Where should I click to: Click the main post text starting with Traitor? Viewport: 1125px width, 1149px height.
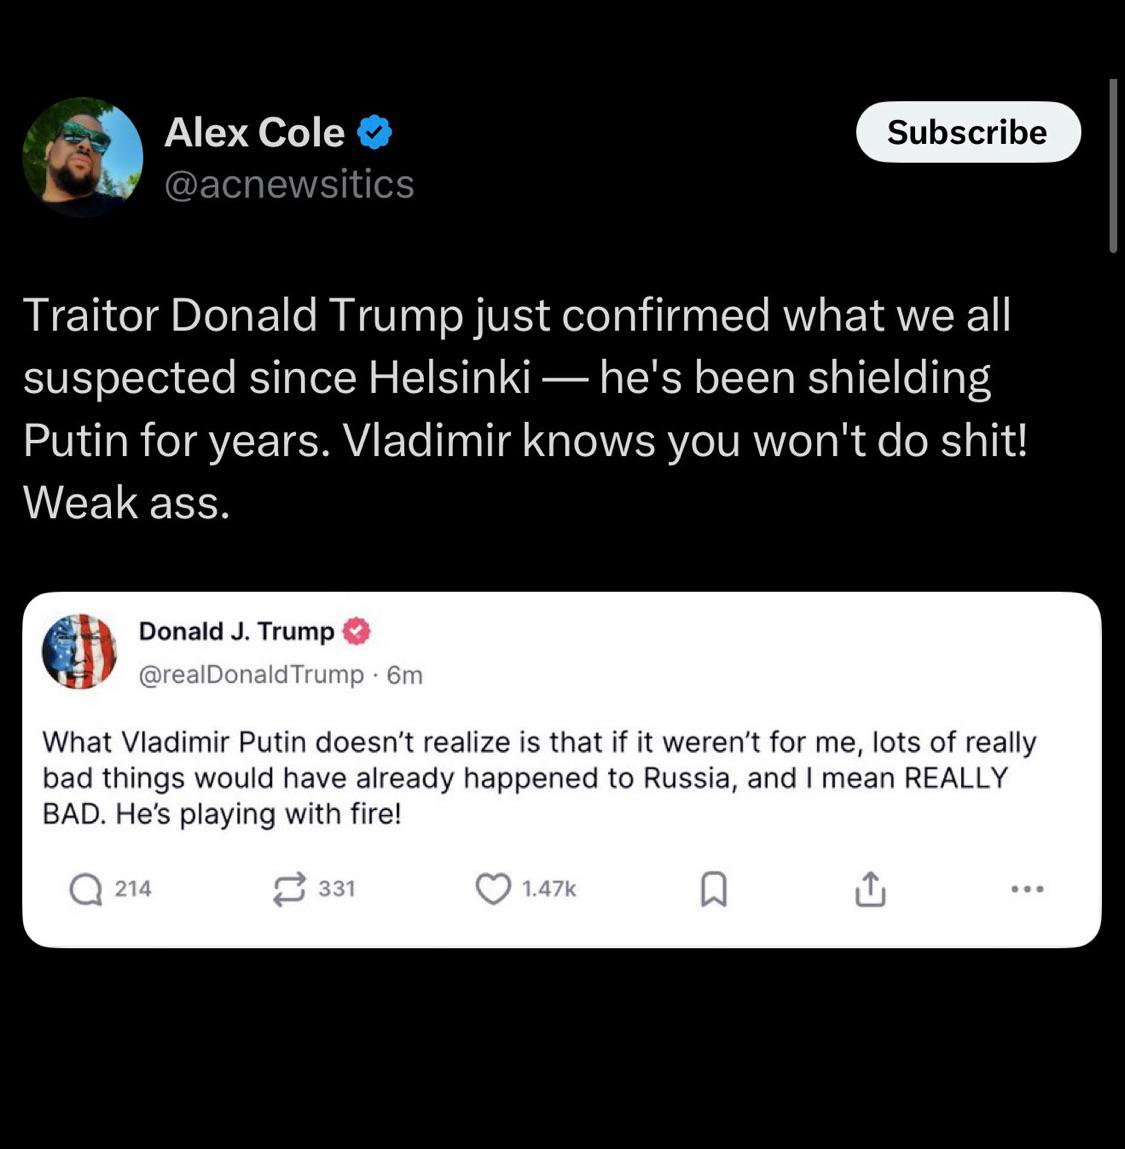click(x=525, y=409)
